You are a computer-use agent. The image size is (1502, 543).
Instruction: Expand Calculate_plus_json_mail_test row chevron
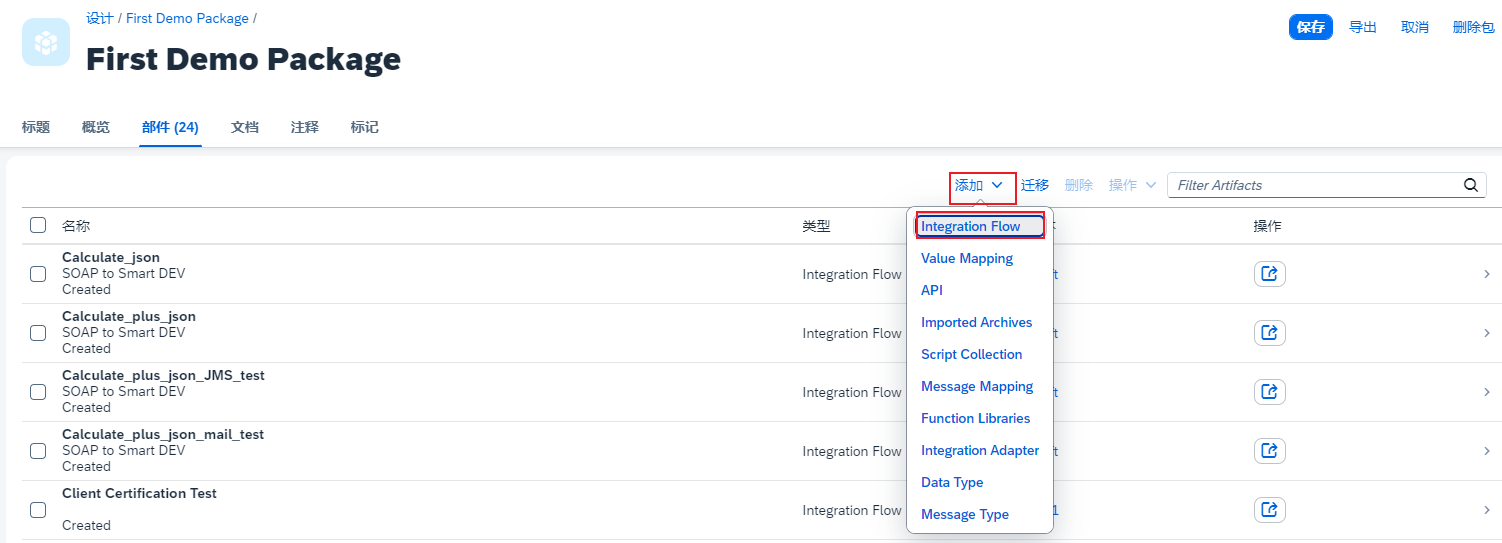tap(1487, 451)
